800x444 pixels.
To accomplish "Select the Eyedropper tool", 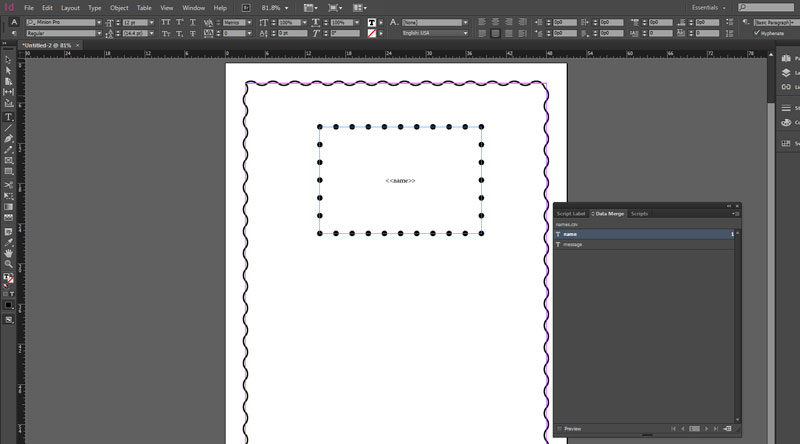I will point(8,242).
